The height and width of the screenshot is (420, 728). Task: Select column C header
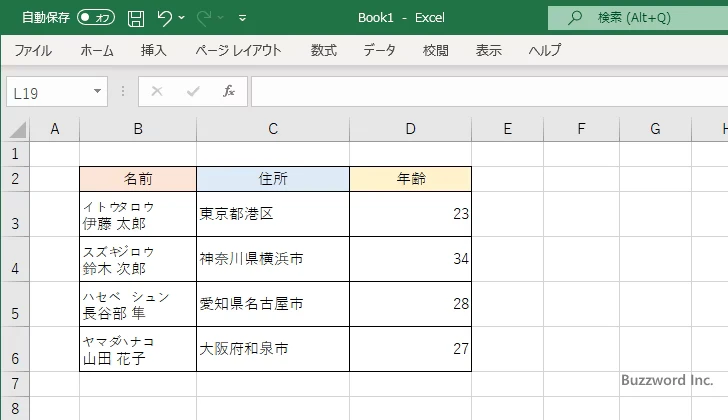click(273, 129)
